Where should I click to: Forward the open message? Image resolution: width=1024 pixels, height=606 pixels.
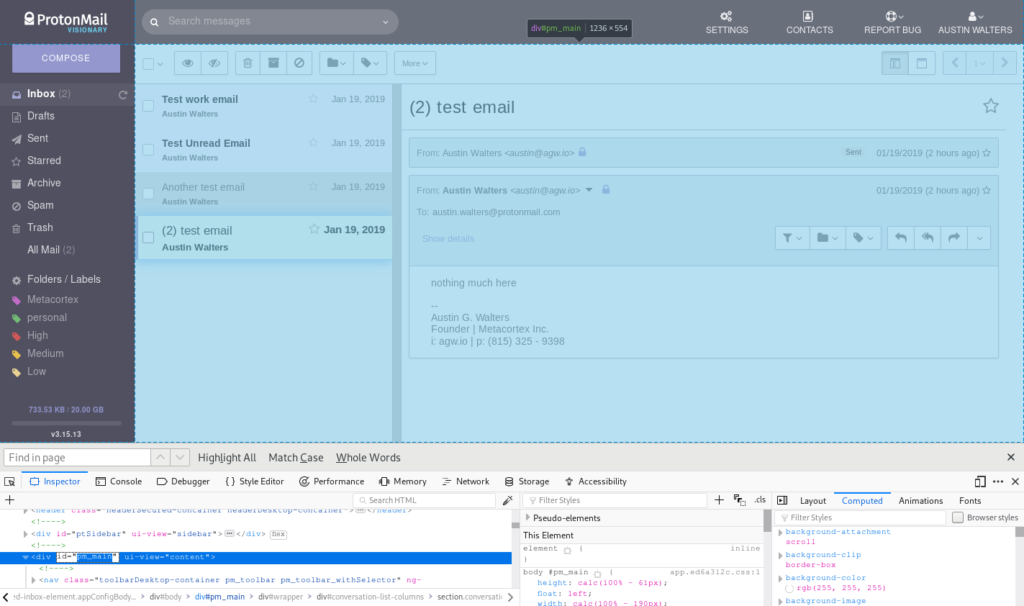click(x=952, y=237)
